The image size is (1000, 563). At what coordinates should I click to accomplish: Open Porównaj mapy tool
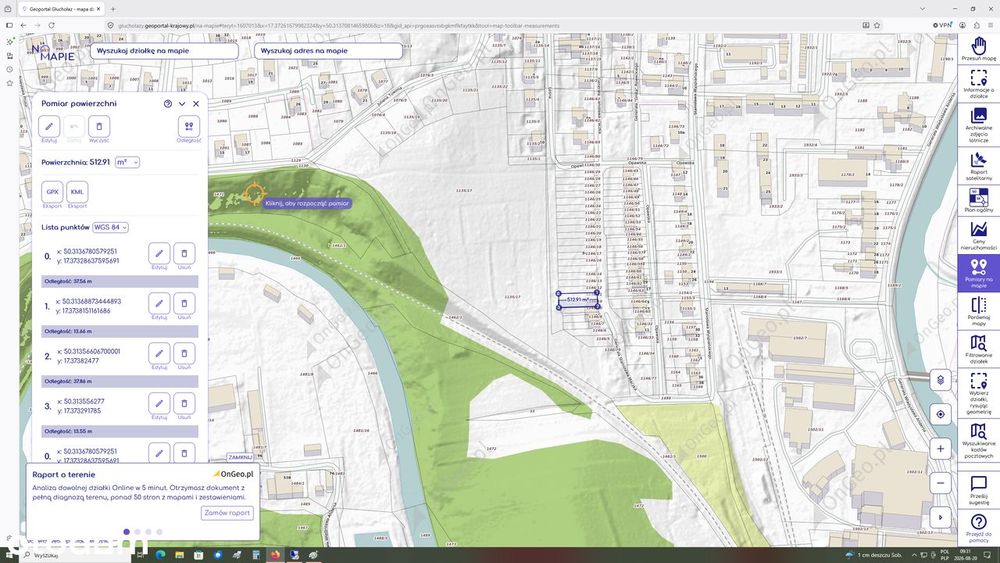(978, 312)
